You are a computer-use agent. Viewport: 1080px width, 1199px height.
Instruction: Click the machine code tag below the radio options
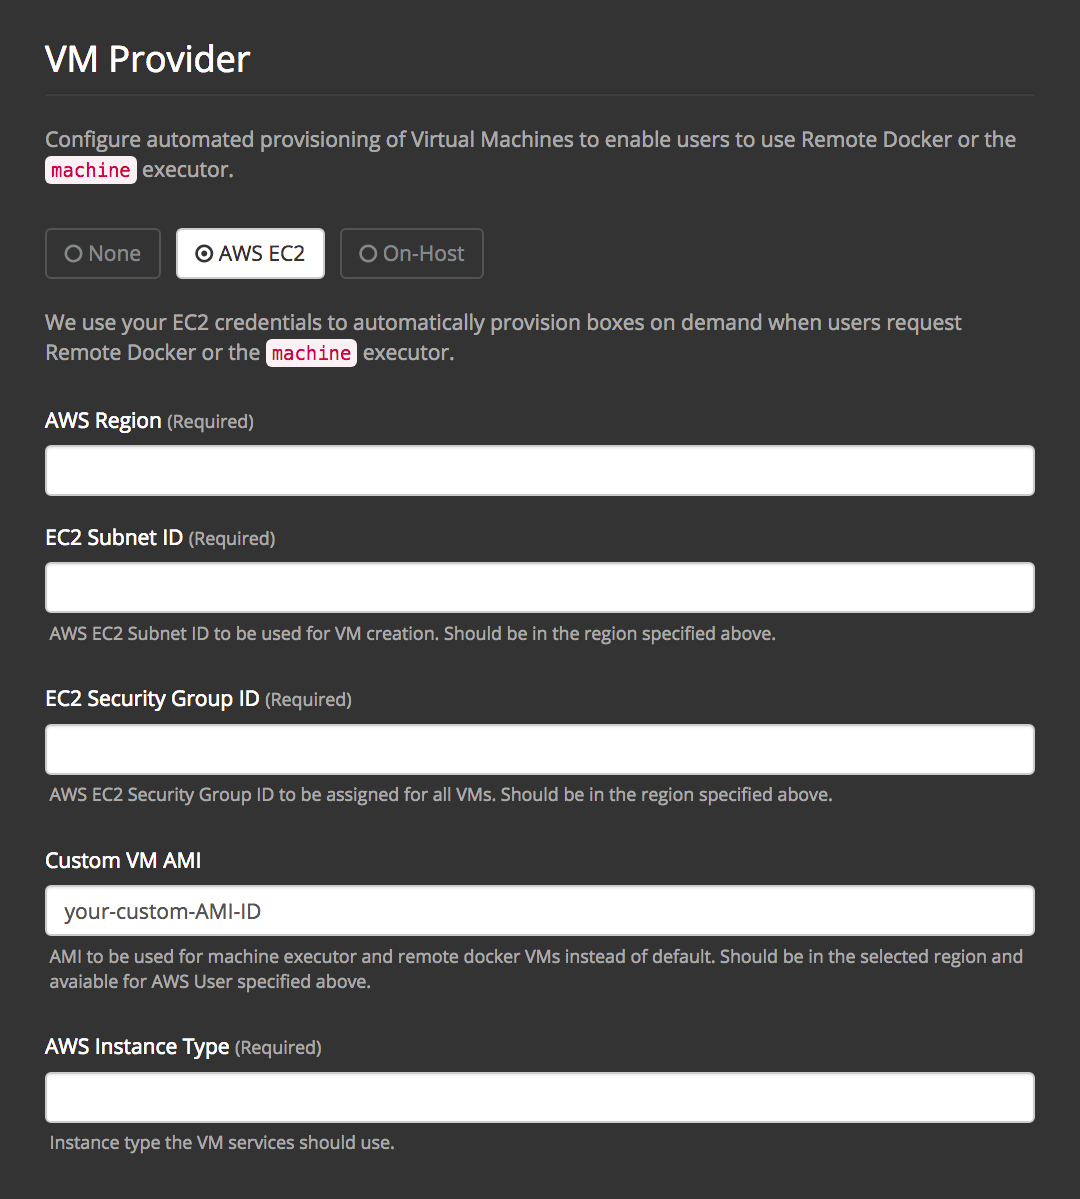(x=311, y=353)
